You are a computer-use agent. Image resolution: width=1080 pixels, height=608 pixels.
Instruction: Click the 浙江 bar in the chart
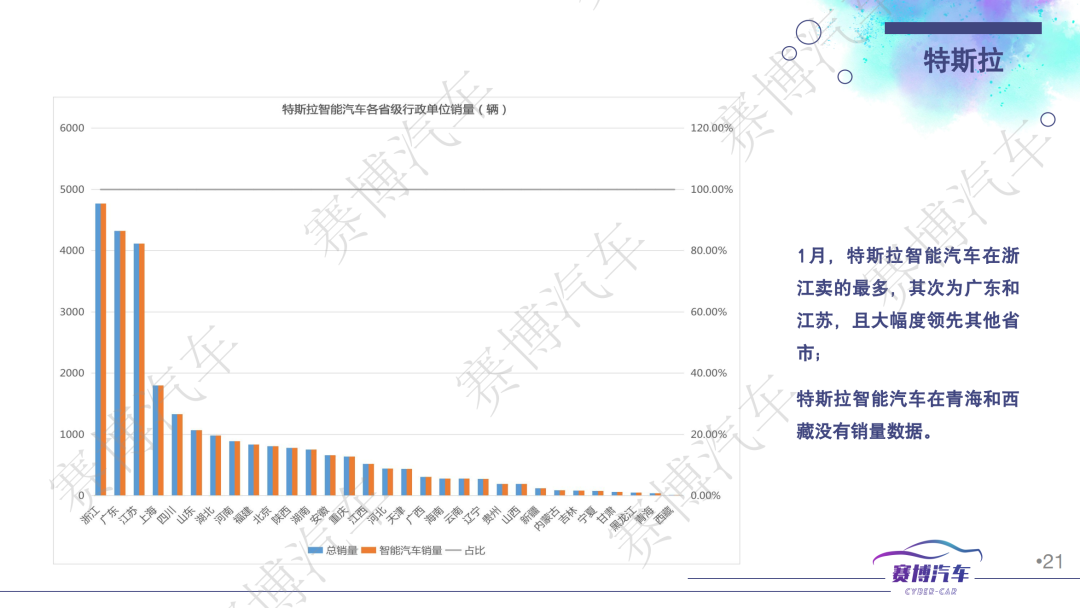coord(101,349)
